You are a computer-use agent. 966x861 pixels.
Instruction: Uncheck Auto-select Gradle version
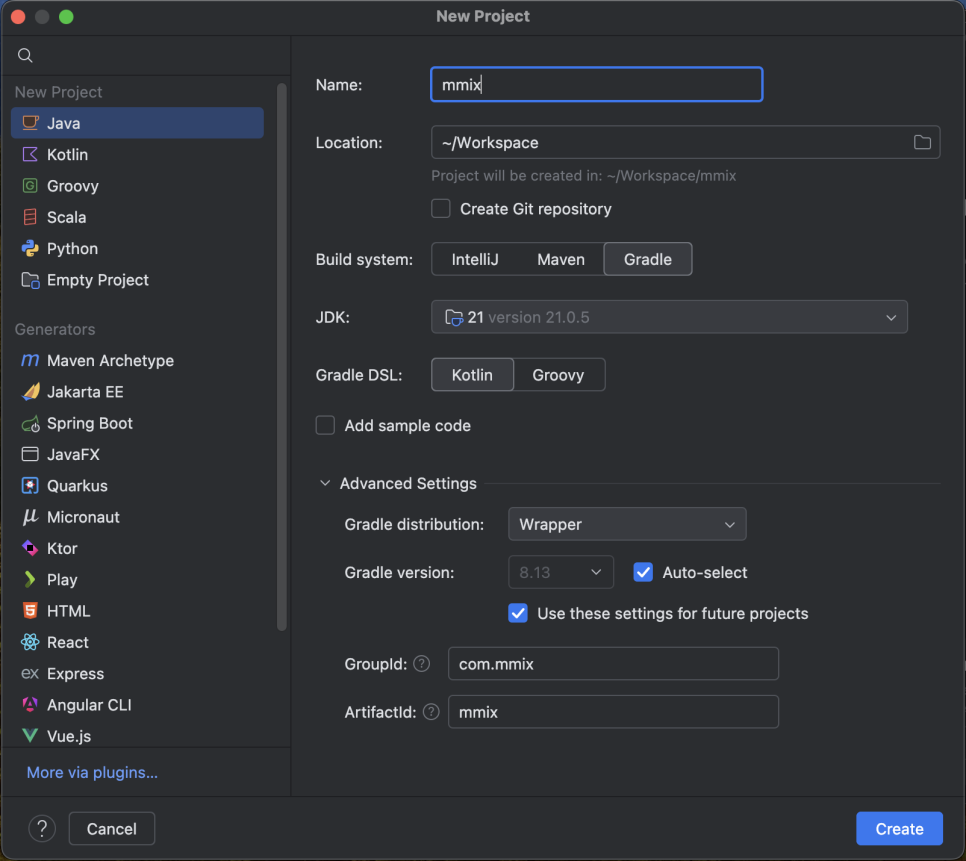click(643, 572)
